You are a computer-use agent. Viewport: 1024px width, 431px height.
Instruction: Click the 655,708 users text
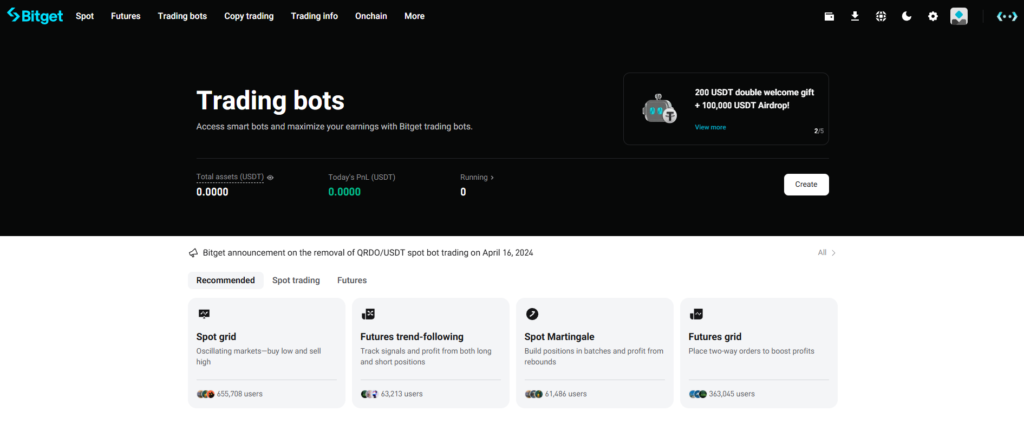[x=240, y=394]
